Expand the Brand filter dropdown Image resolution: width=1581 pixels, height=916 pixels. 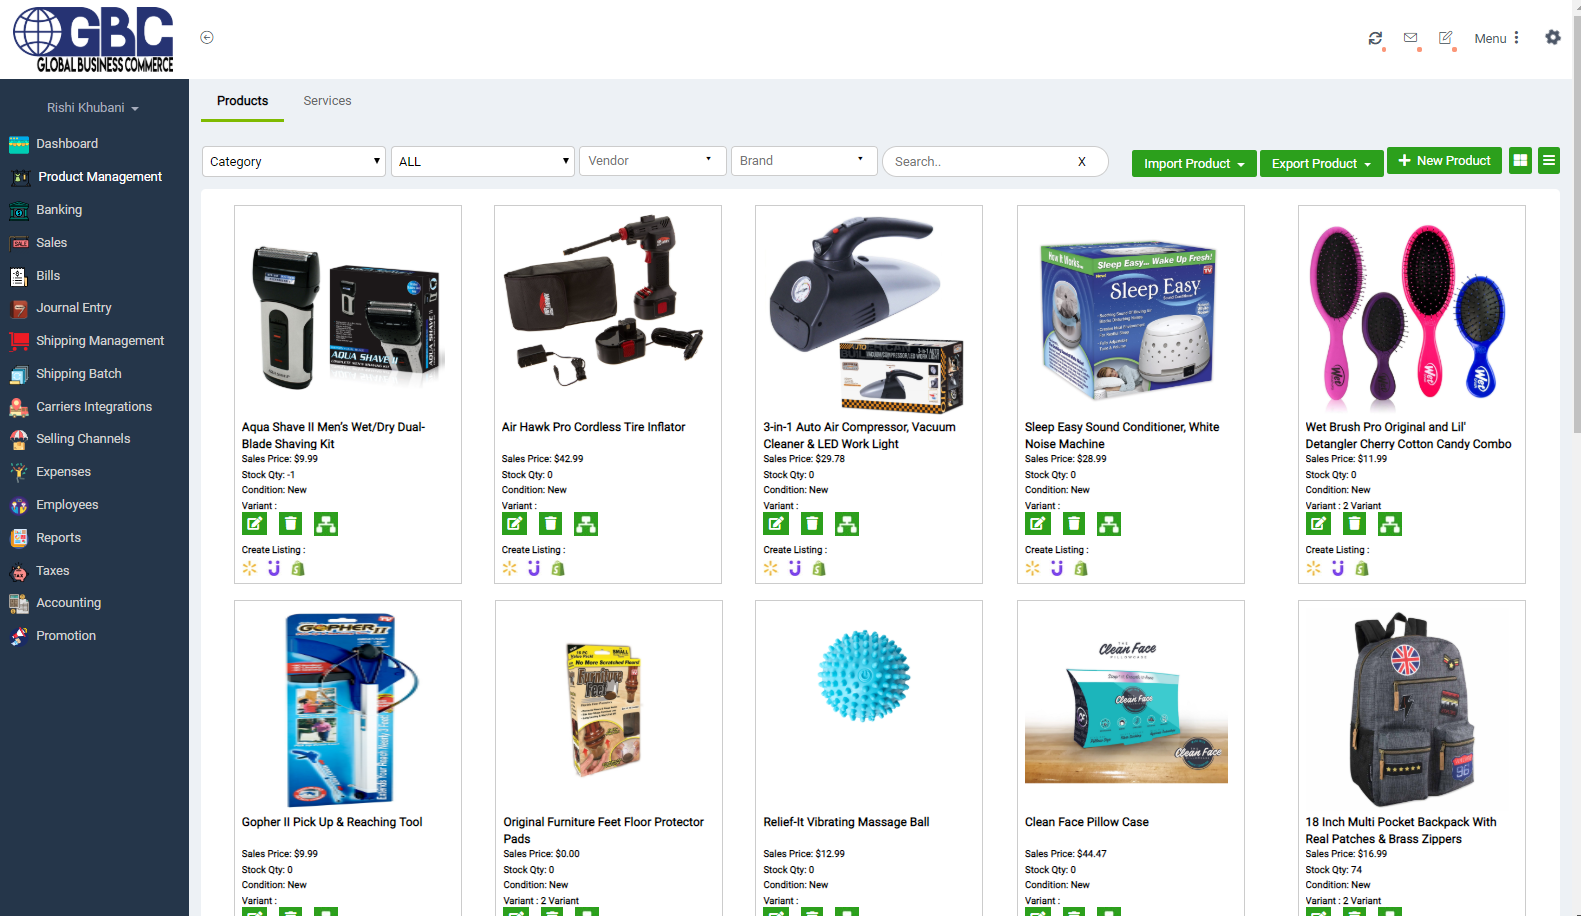(x=804, y=160)
